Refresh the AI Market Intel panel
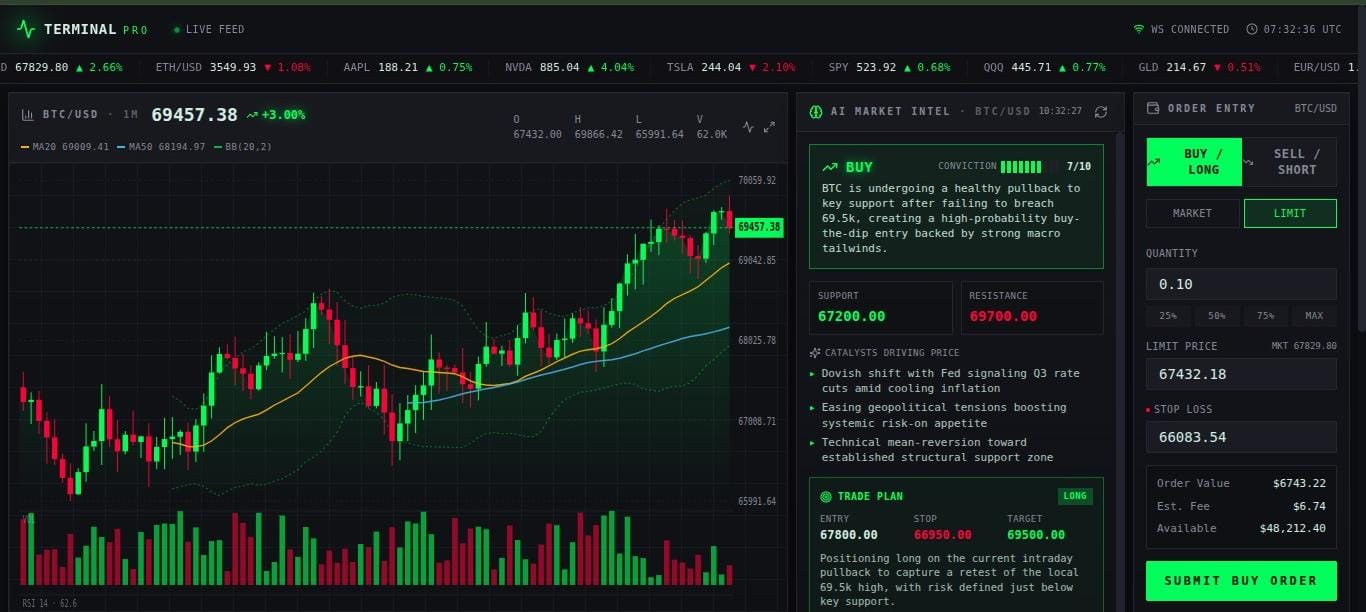The height and width of the screenshot is (612, 1366). pos(1101,111)
